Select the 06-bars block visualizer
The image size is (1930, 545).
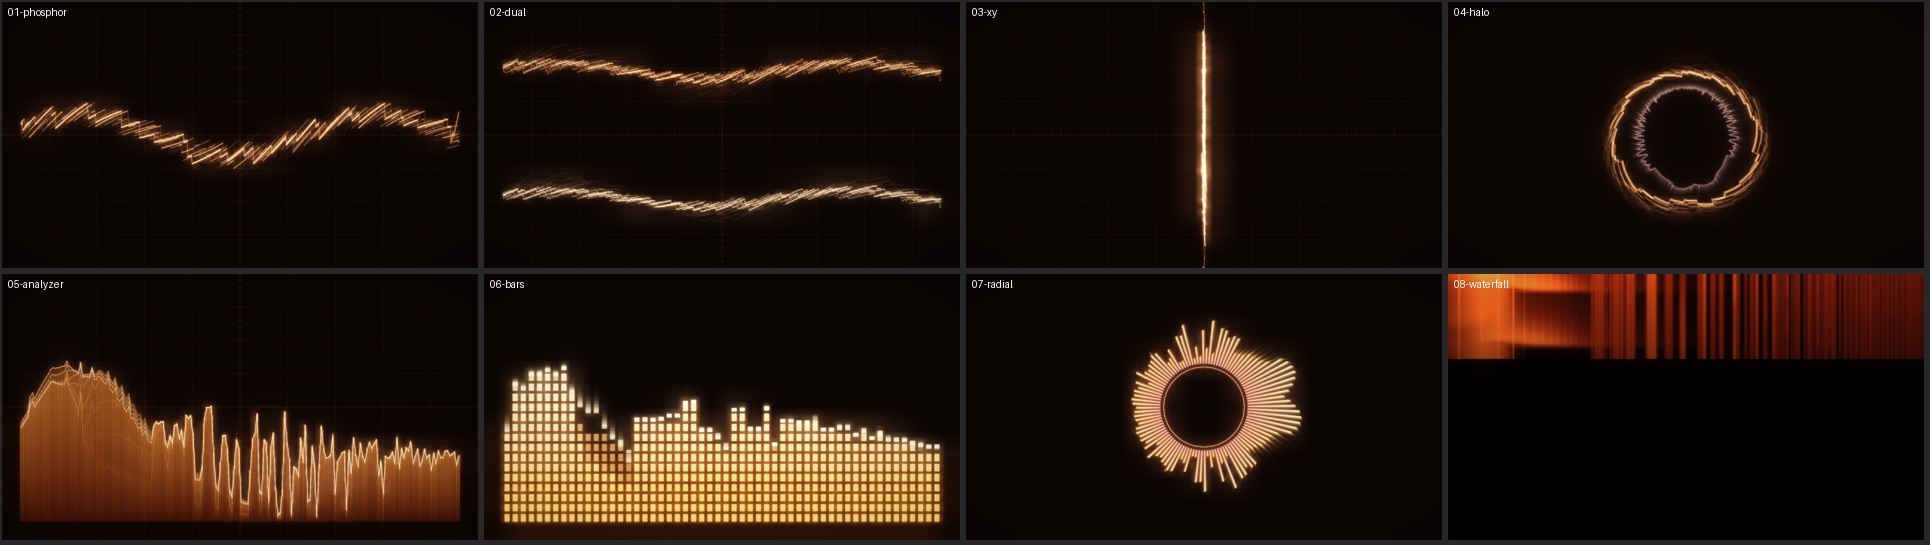coord(722,407)
